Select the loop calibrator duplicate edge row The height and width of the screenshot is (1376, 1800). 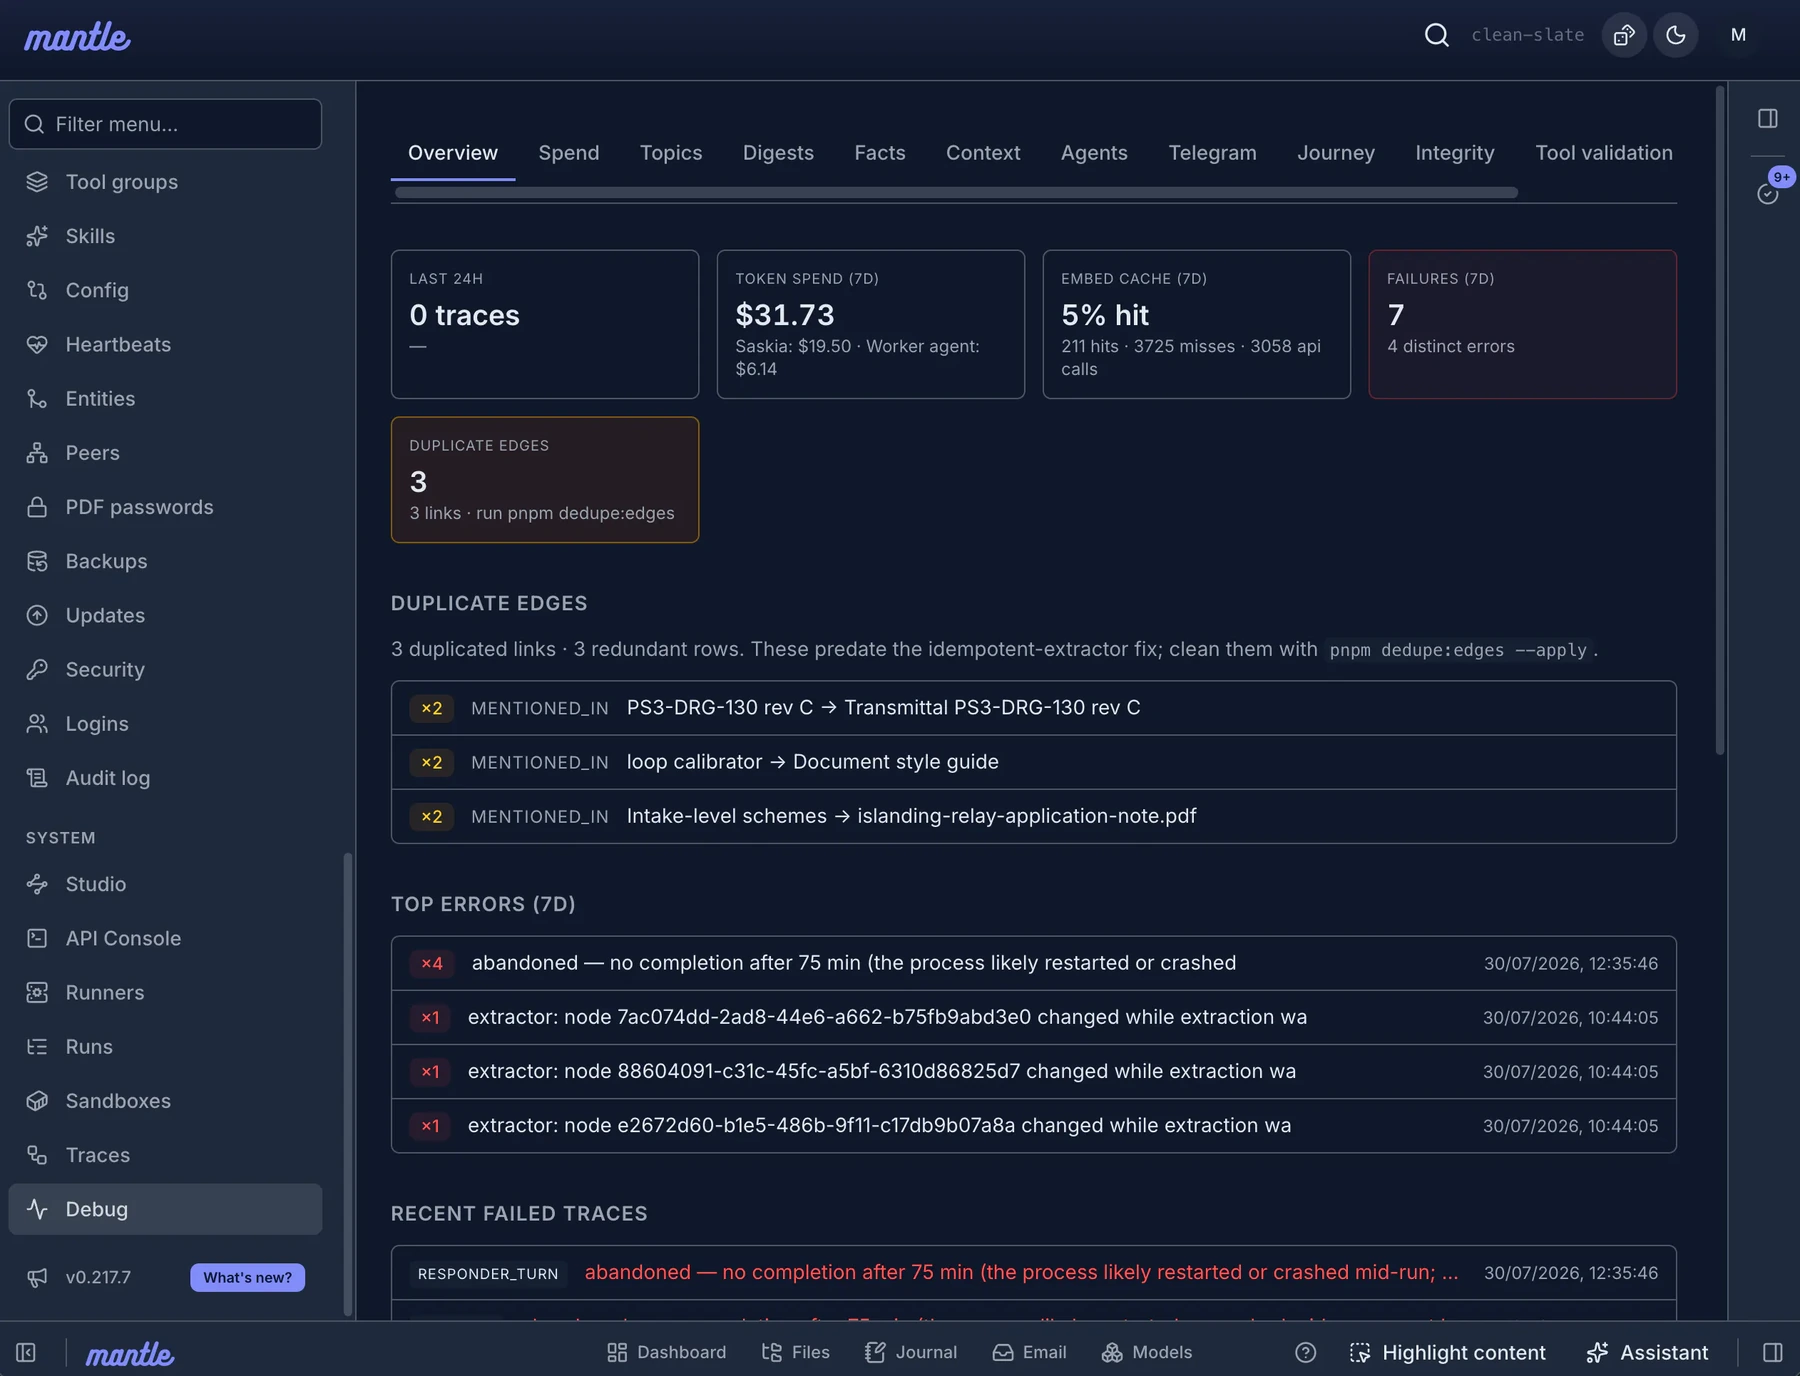tap(1033, 762)
